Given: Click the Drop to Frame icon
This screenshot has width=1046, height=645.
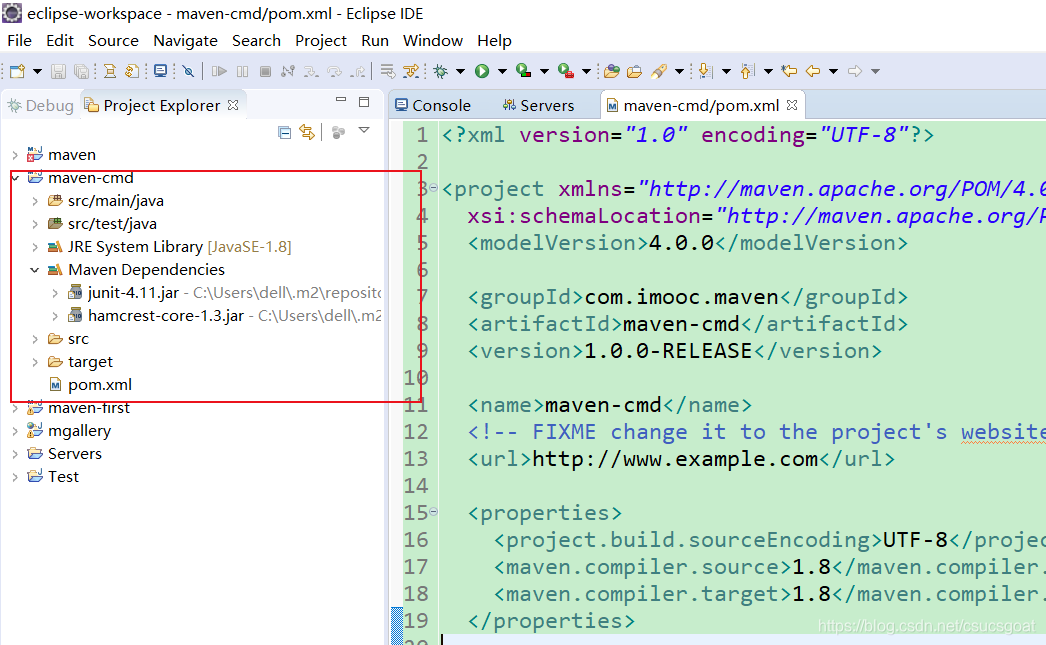Looking at the screenshot, I should point(388,71).
